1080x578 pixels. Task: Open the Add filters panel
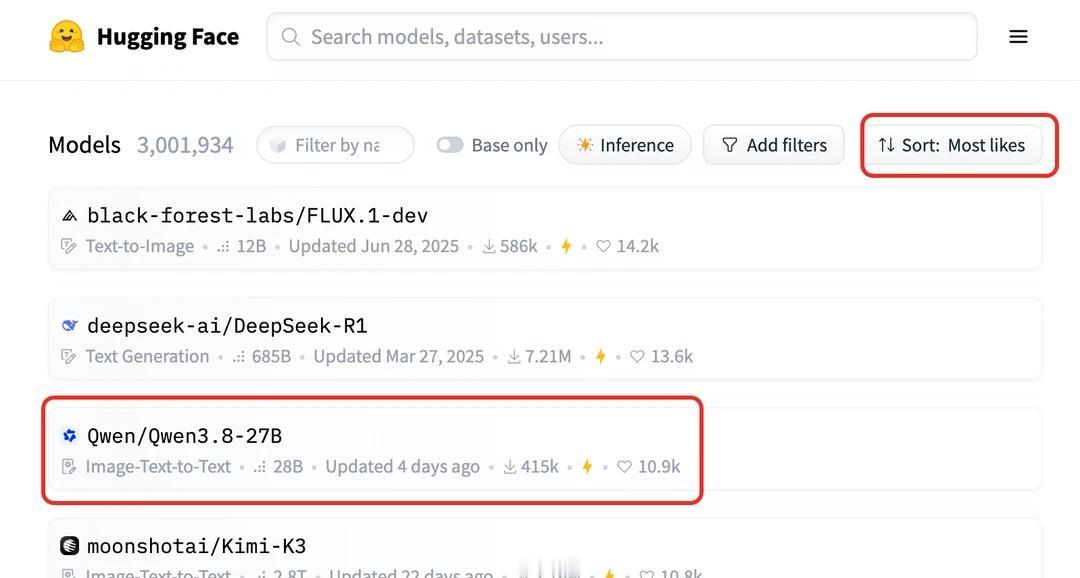[x=773, y=145]
